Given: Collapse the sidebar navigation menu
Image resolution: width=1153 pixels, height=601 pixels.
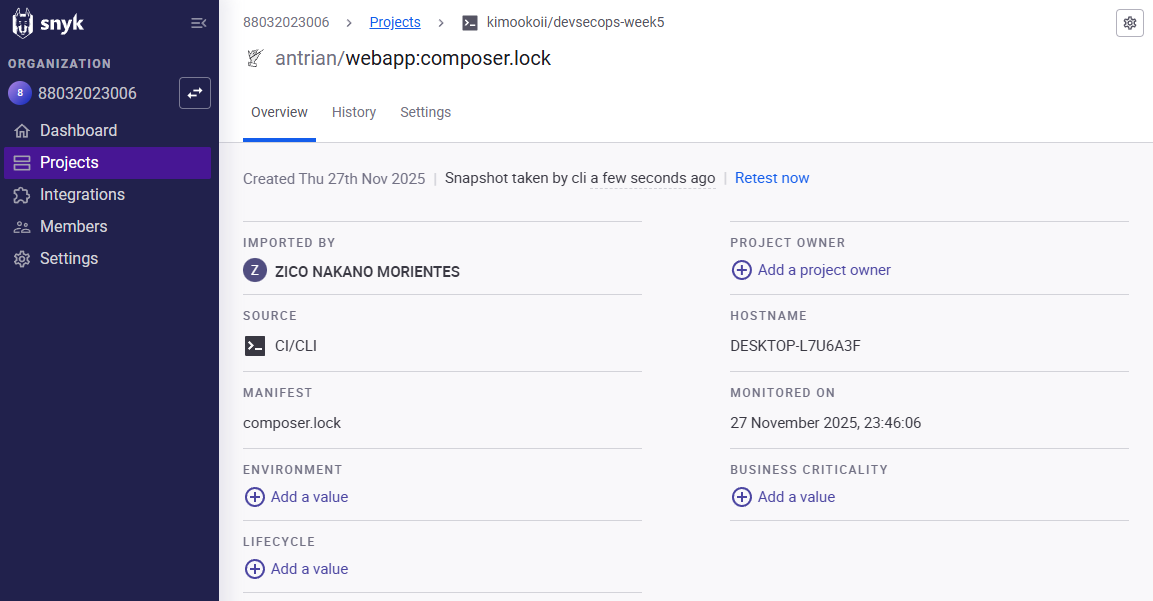Looking at the screenshot, I should (x=198, y=23).
